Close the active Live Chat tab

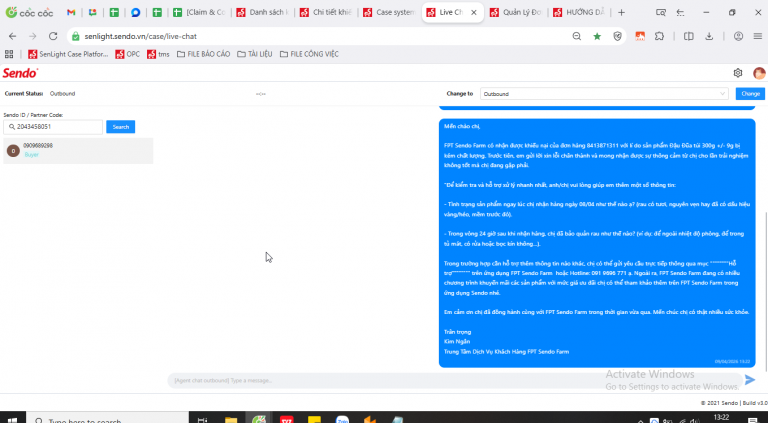[x=474, y=13]
